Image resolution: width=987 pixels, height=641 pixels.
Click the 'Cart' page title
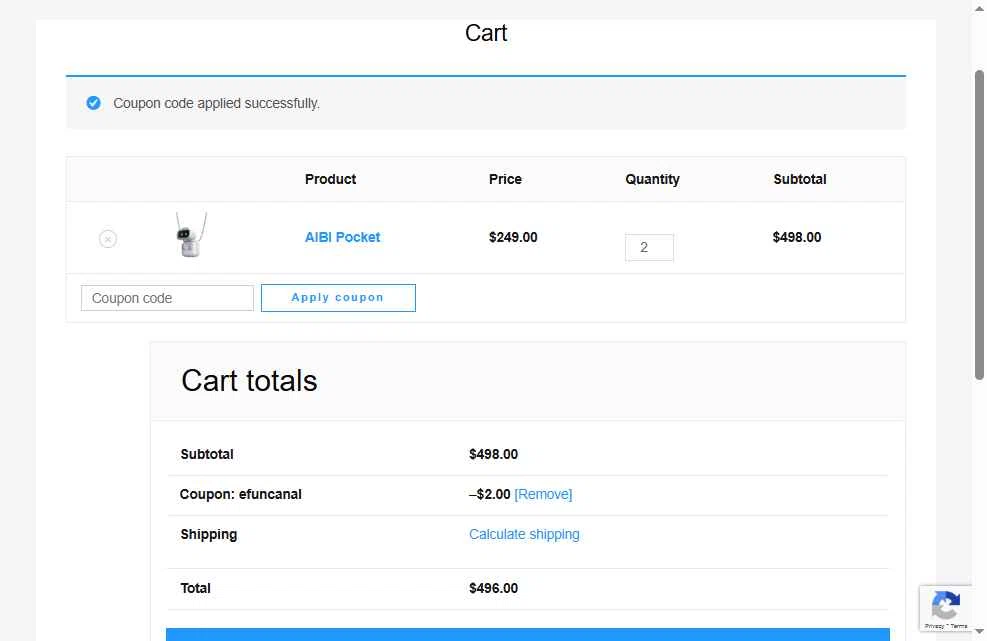486,33
